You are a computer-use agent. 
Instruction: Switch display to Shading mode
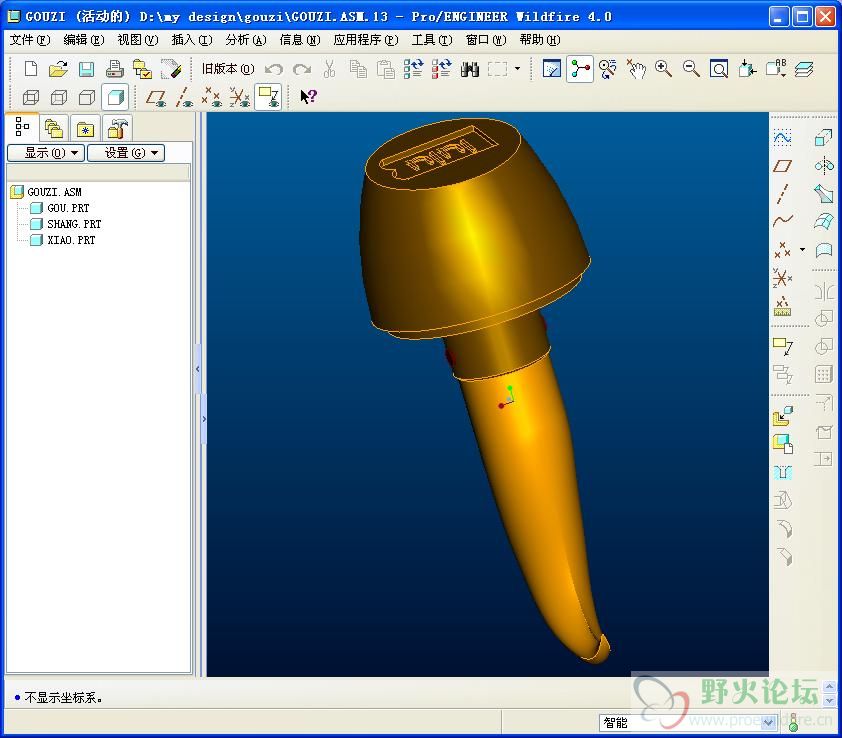pos(115,97)
